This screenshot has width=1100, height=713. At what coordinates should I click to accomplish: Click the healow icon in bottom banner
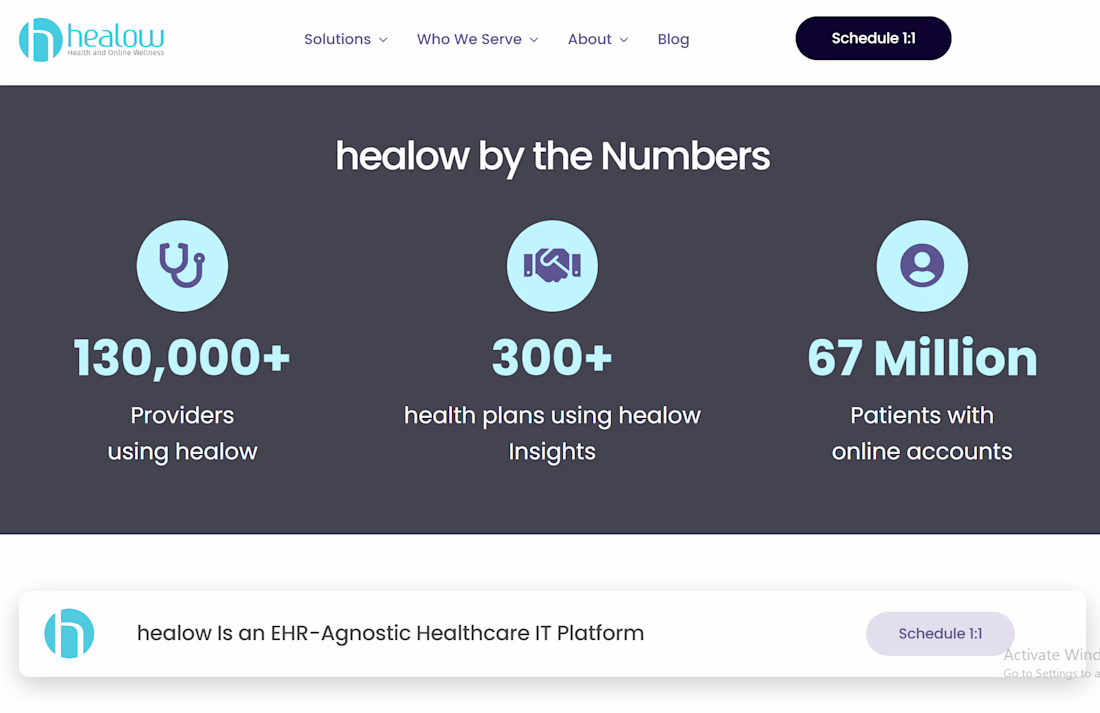69,633
